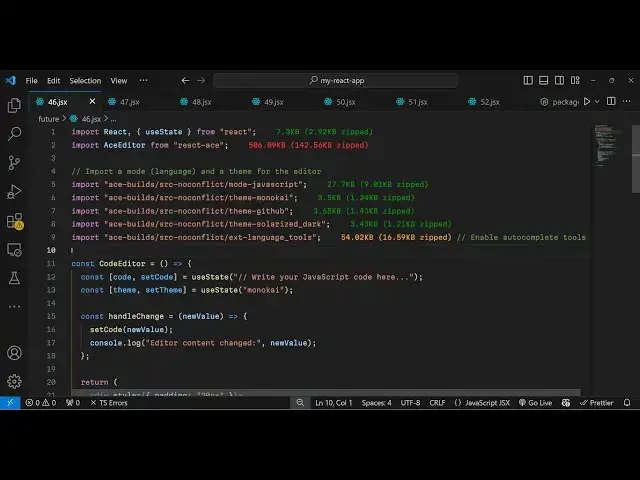
Task: Change encoding via UTF-8
Action: [410, 403]
